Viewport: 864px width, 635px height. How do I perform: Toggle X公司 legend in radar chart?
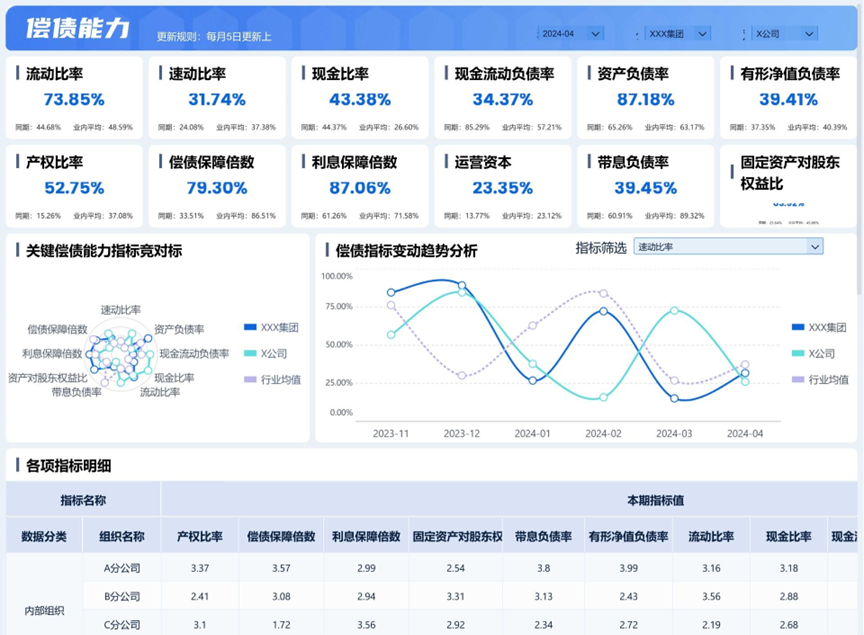click(266, 353)
